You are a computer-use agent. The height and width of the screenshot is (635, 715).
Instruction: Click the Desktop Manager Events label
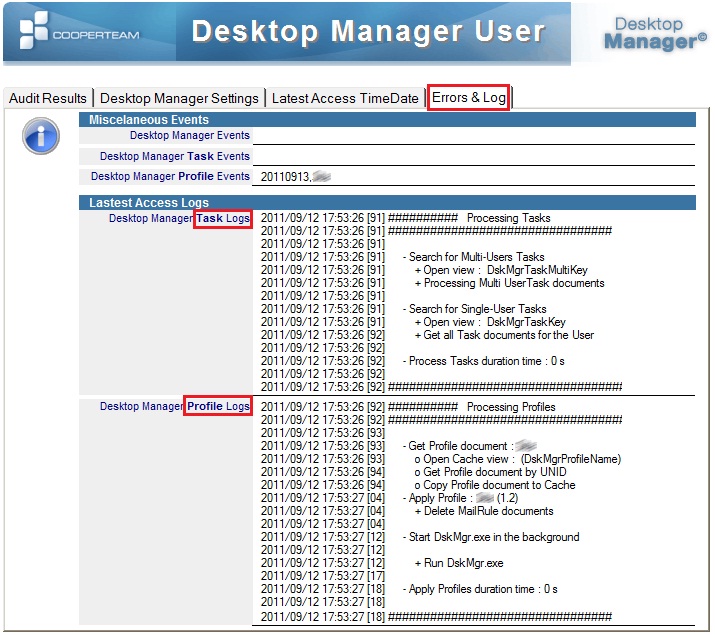[190, 135]
